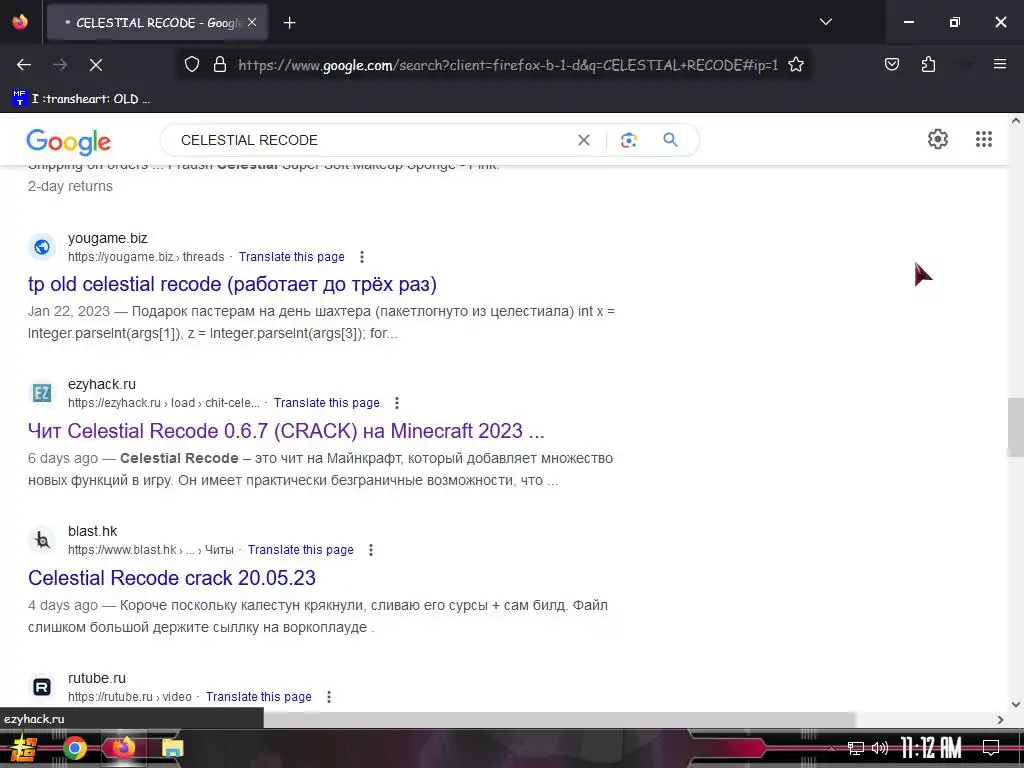Click the site security padlock icon
The height and width of the screenshot is (768, 1024).
pyautogui.click(x=220, y=65)
